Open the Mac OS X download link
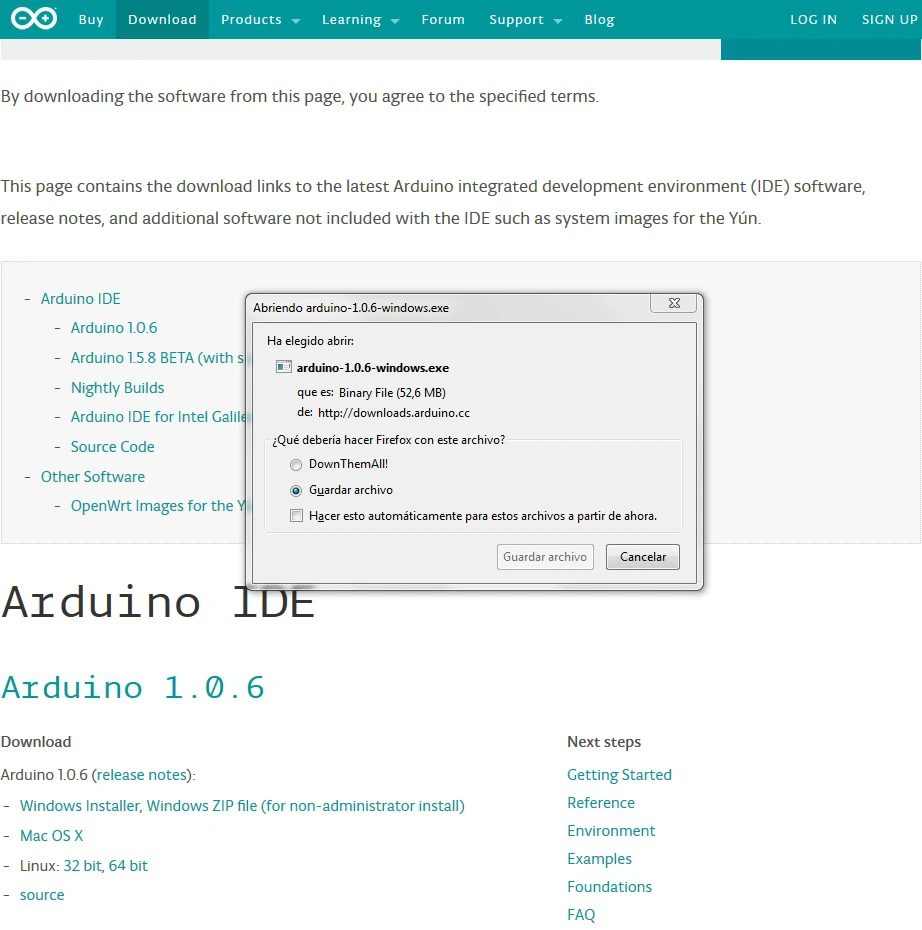The width and height of the screenshot is (922, 930). click(x=51, y=836)
